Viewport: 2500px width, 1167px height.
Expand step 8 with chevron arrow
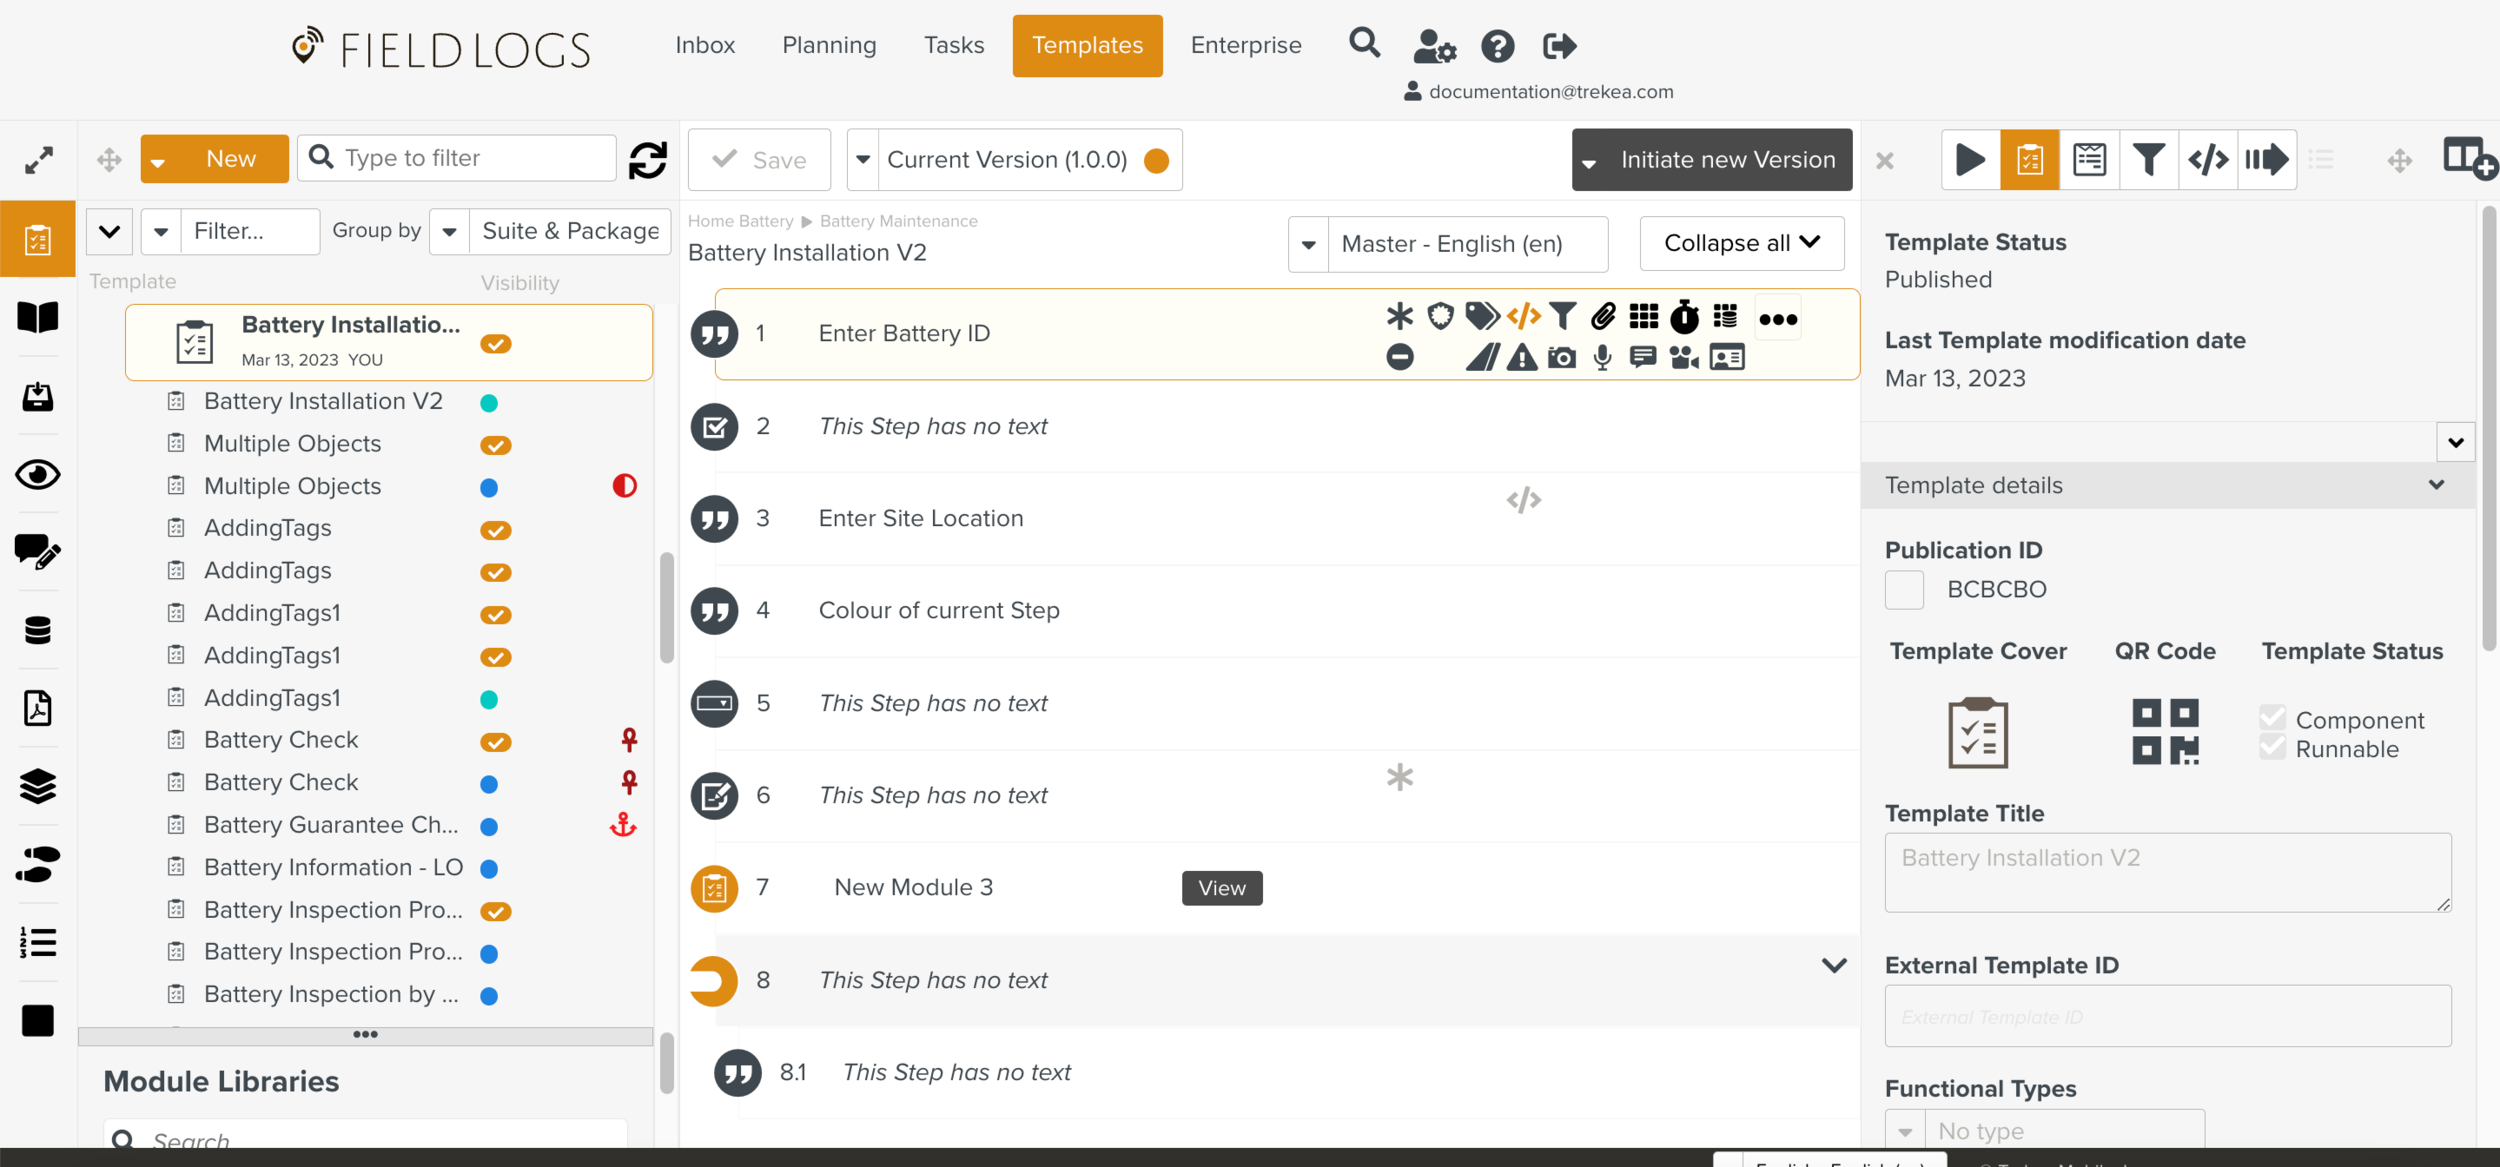[1833, 966]
